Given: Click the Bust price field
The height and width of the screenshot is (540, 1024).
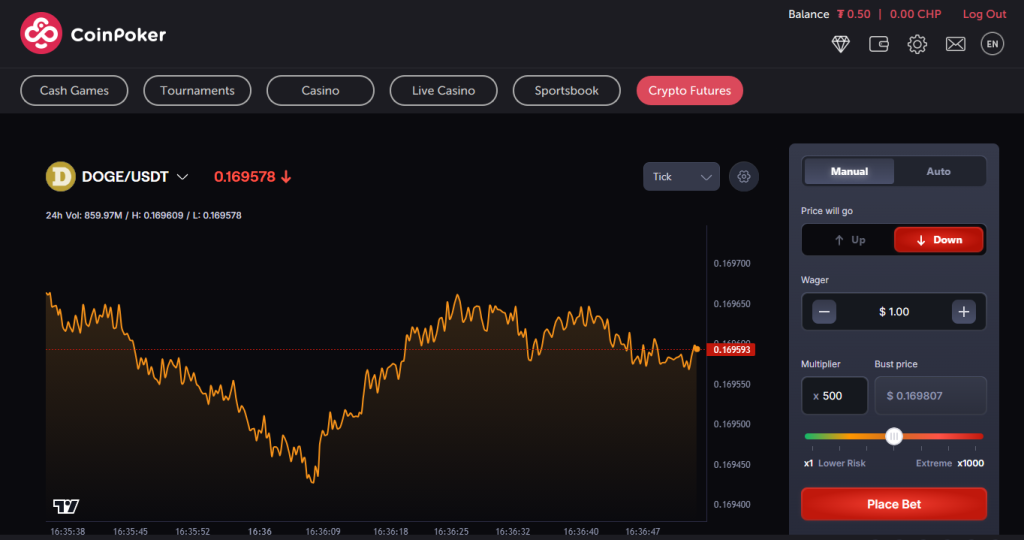Looking at the screenshot, I should click(x=930, y=396).
